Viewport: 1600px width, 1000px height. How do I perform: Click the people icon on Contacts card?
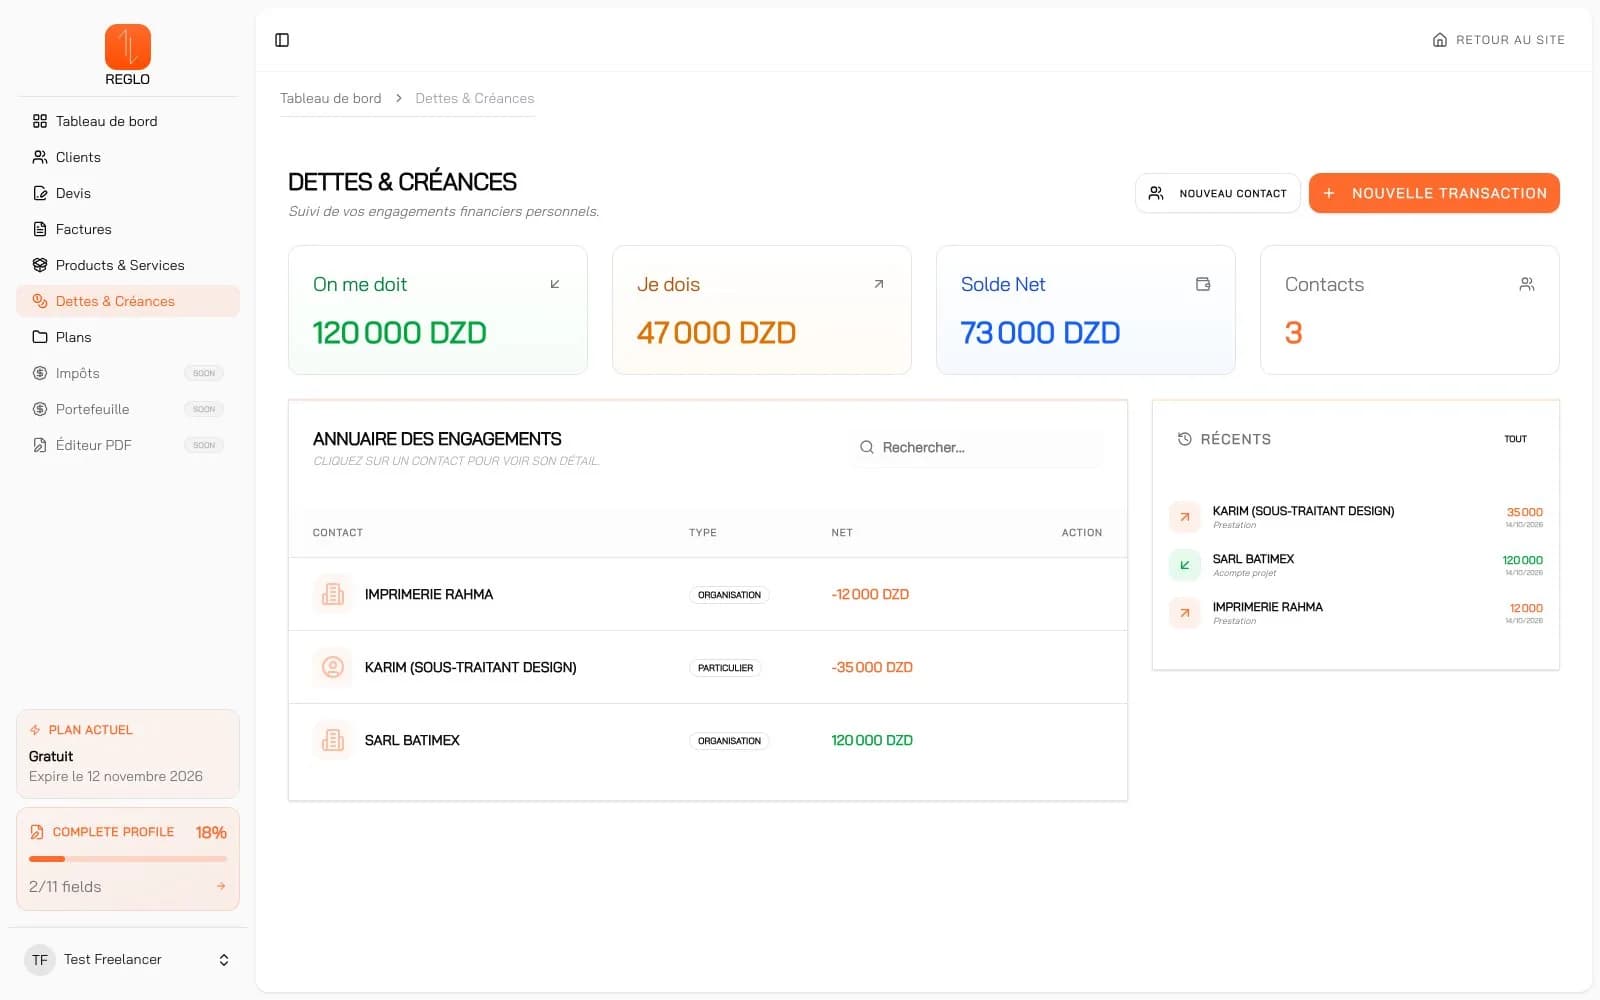pyautogui.click(x=1527, y=284)
